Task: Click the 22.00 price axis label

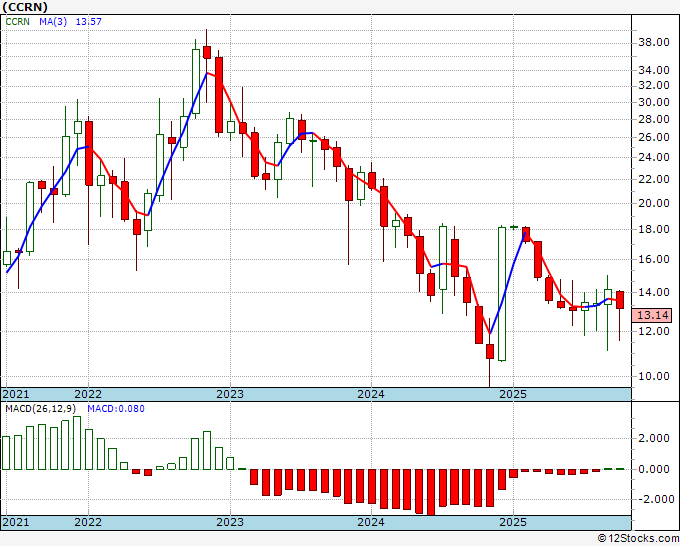Action: tap(654, 179)
